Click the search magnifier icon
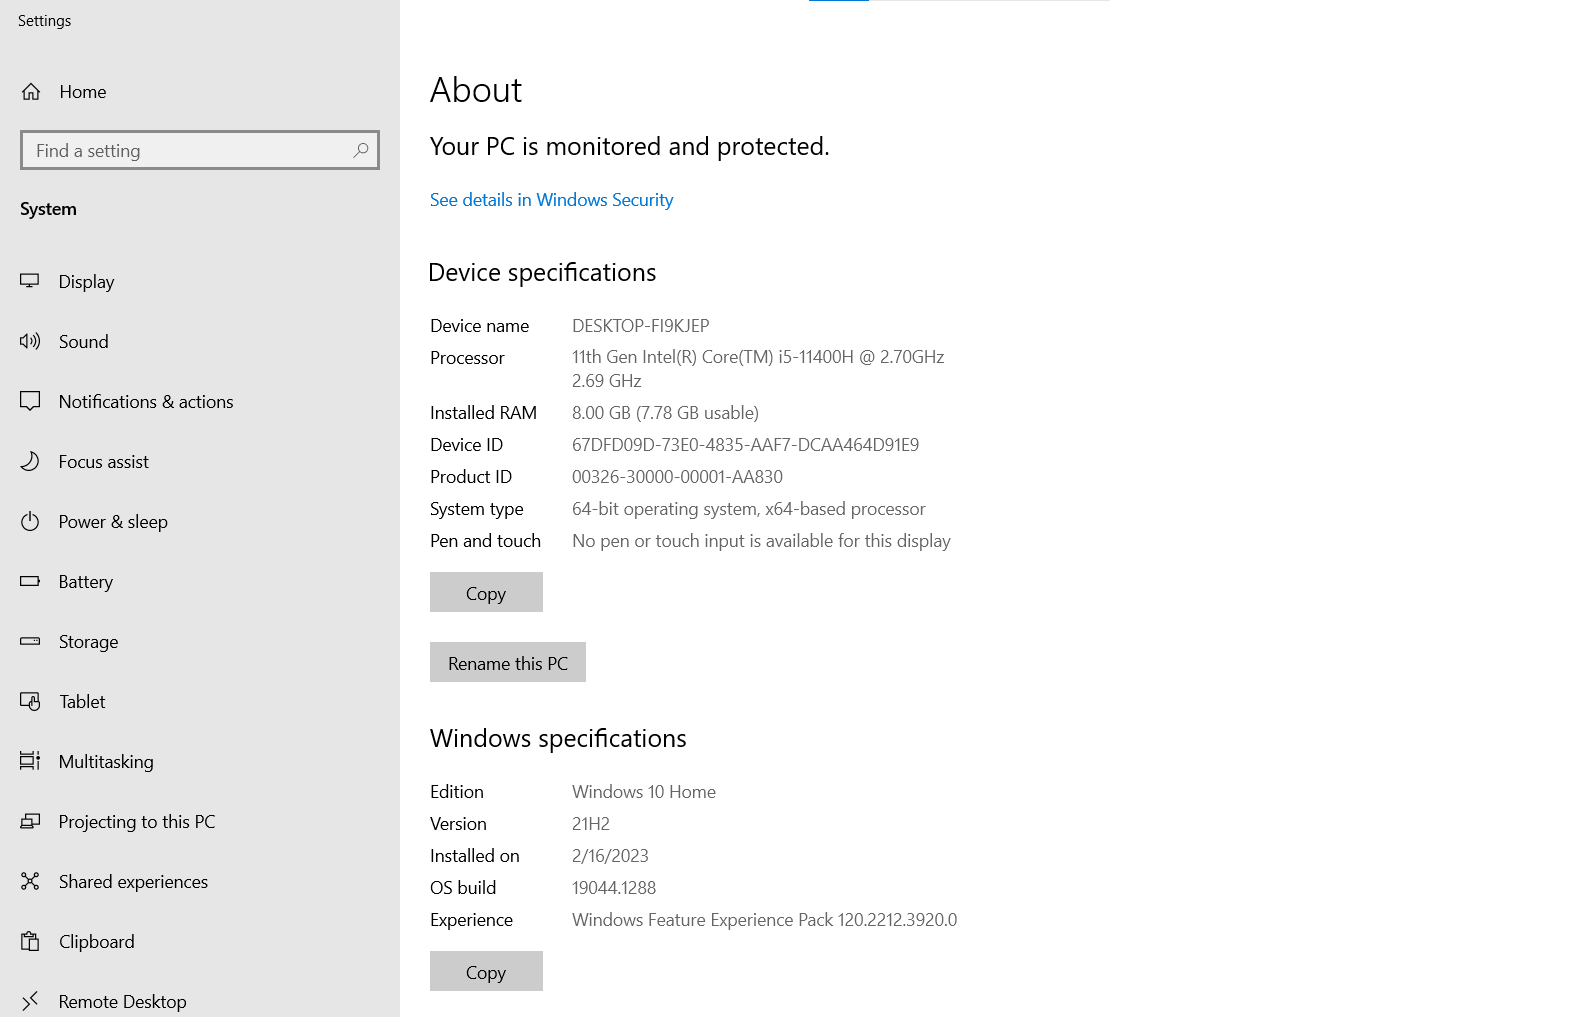 pyautogui.click(x=361, y=150)
